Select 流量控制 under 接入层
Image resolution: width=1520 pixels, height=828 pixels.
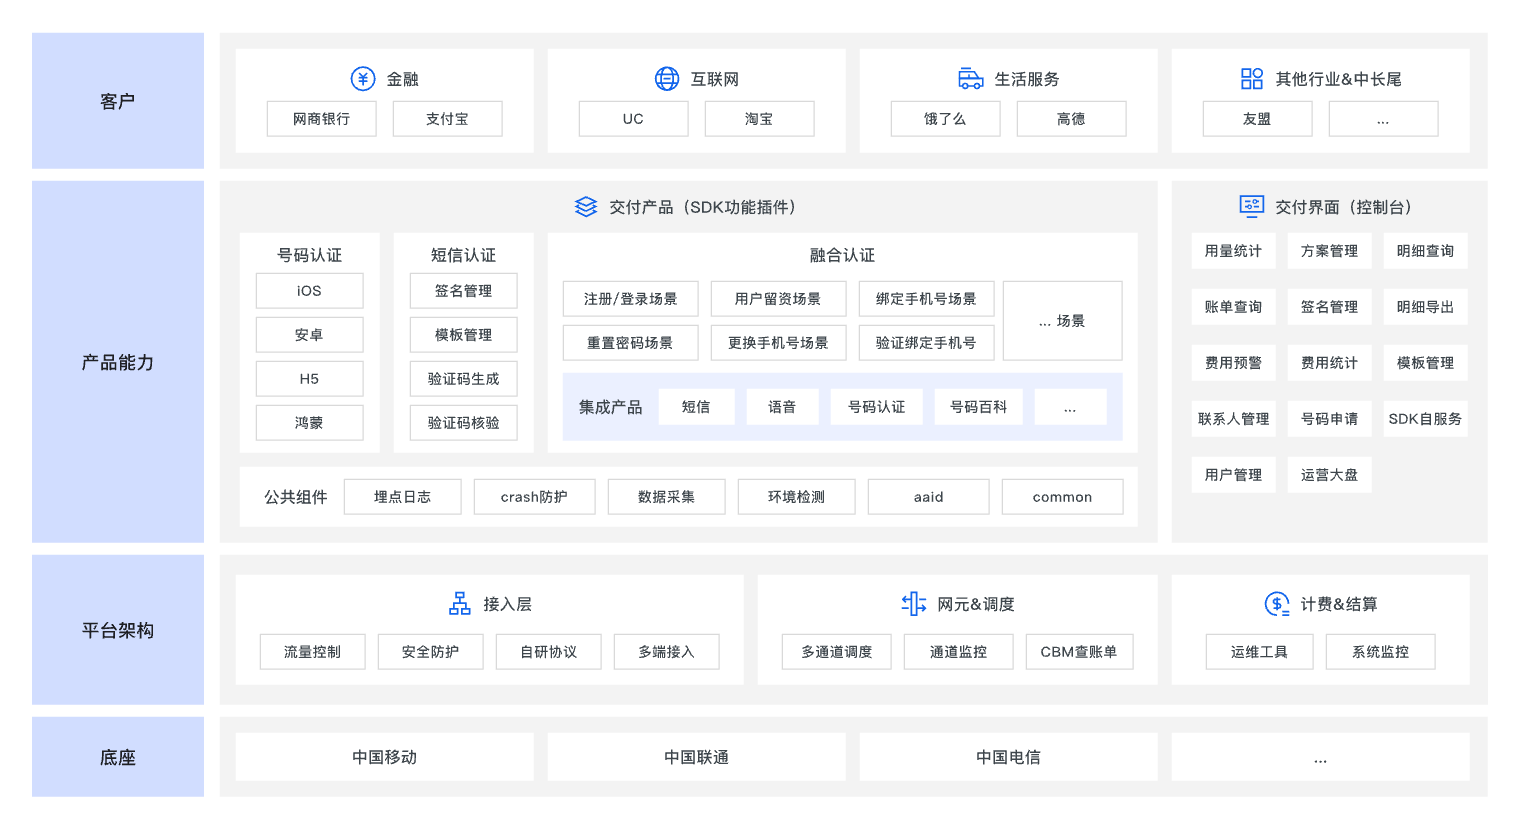point(312,651)
